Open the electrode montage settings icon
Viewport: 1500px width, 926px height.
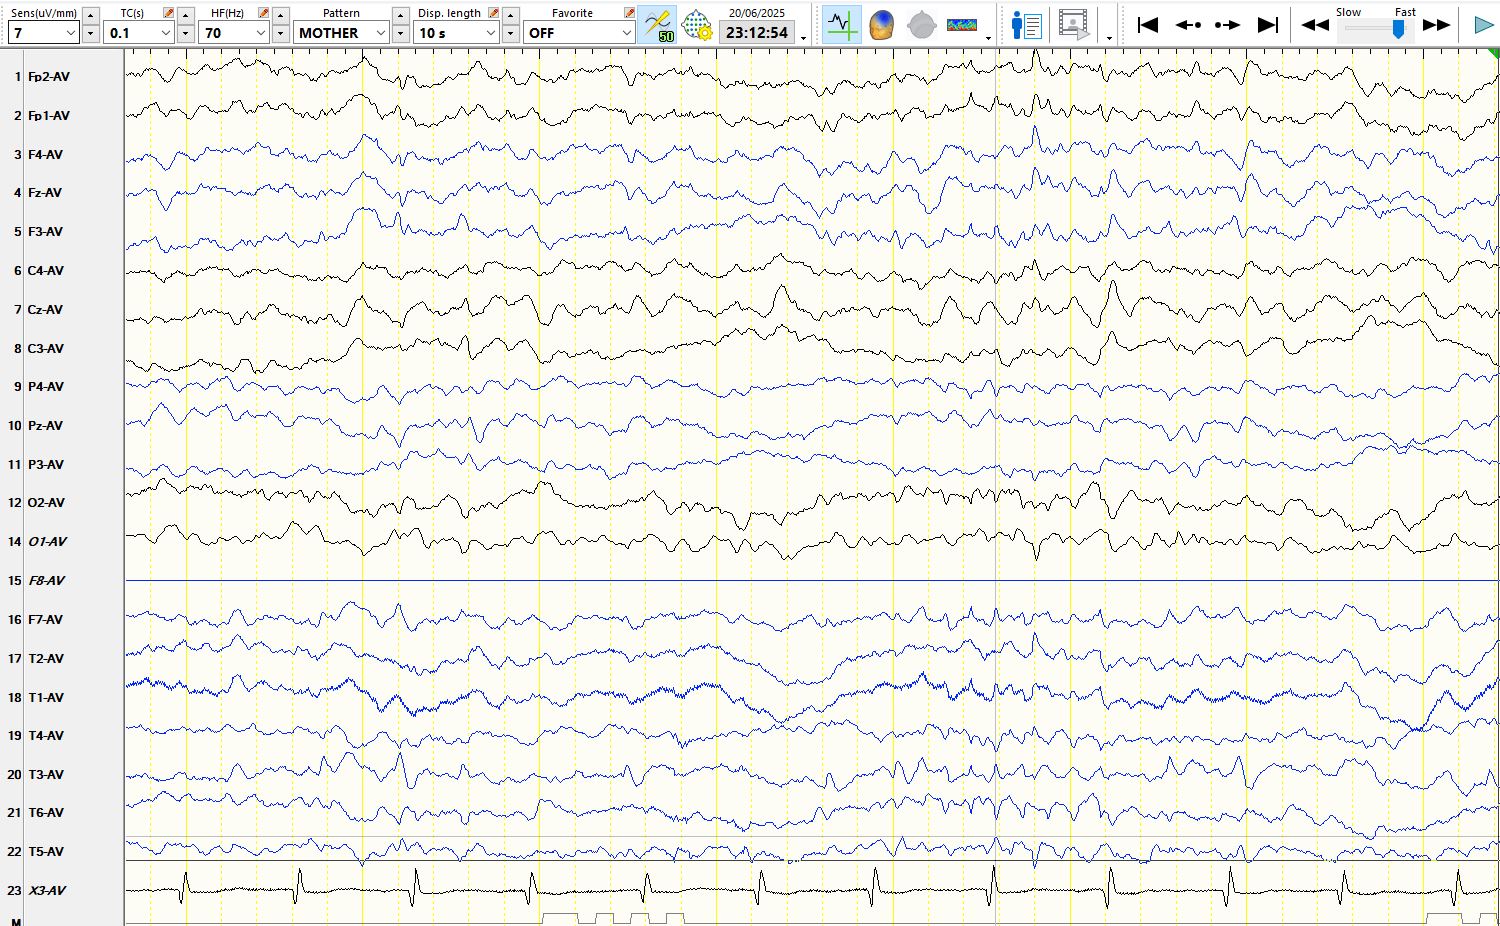pos(697,25)
